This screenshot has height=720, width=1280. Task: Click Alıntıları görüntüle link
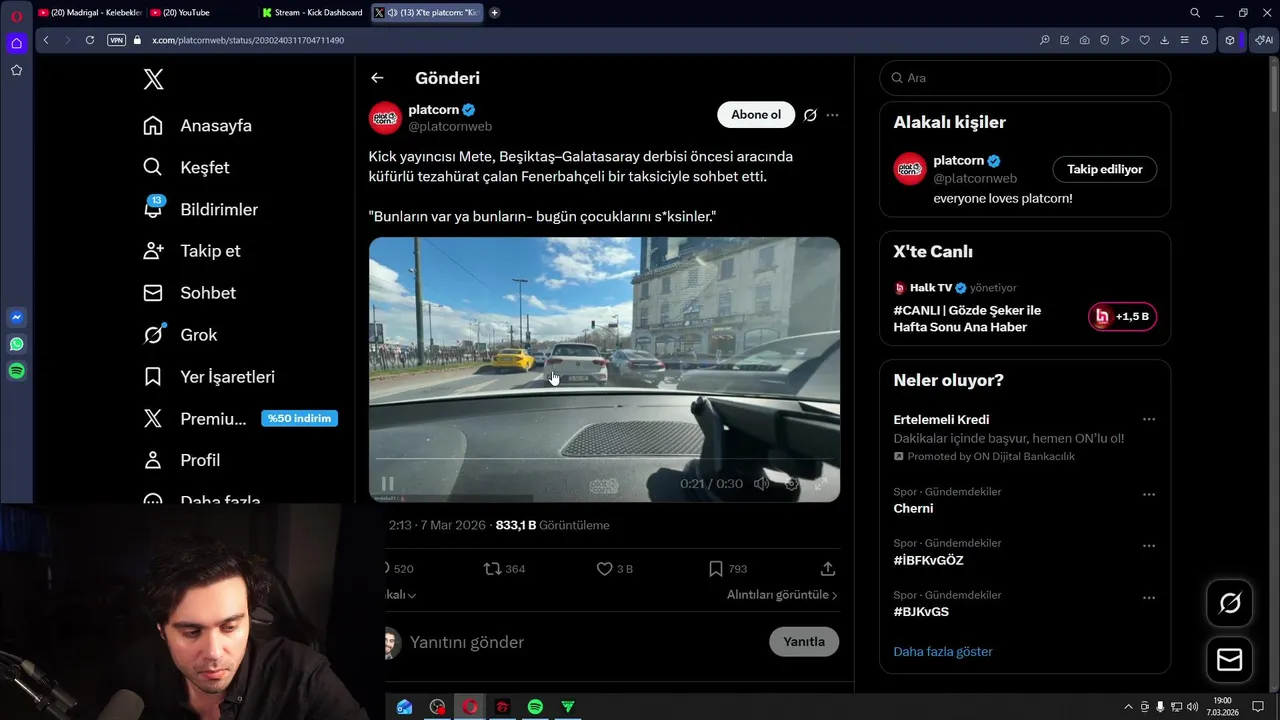[782, 595]
